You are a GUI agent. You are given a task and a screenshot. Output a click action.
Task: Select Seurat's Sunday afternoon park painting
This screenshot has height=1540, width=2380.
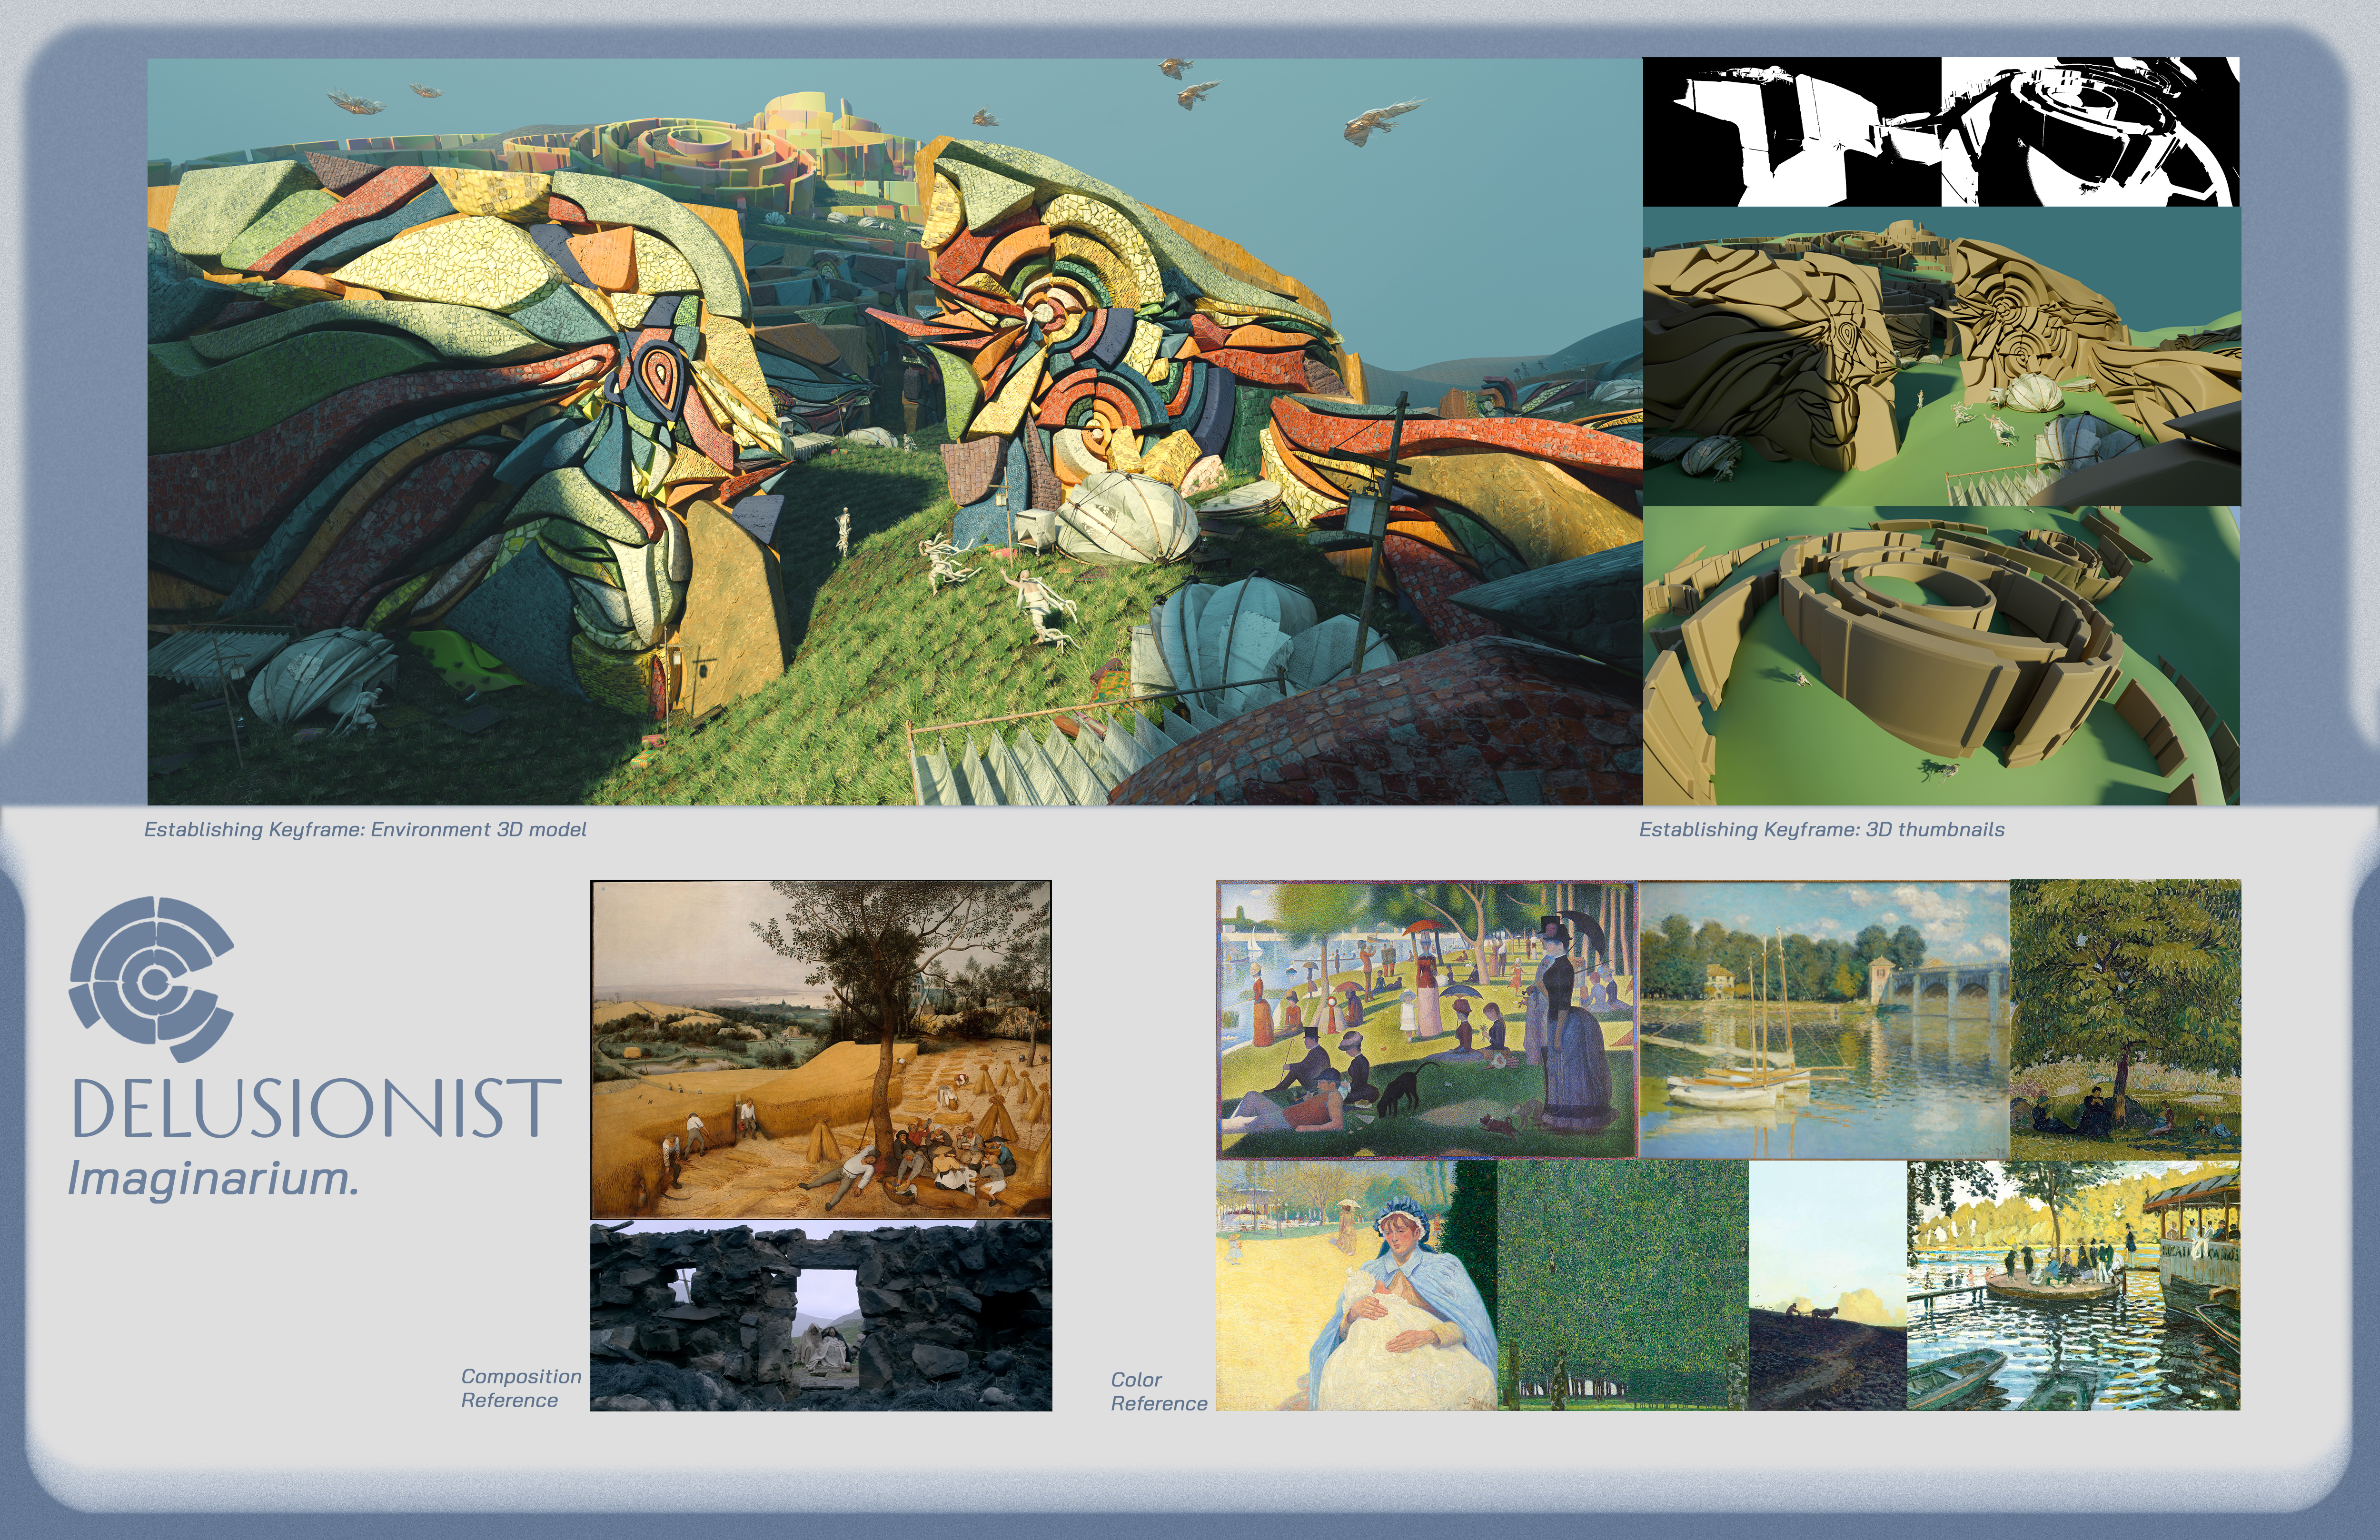[x=1427, y=1019]
